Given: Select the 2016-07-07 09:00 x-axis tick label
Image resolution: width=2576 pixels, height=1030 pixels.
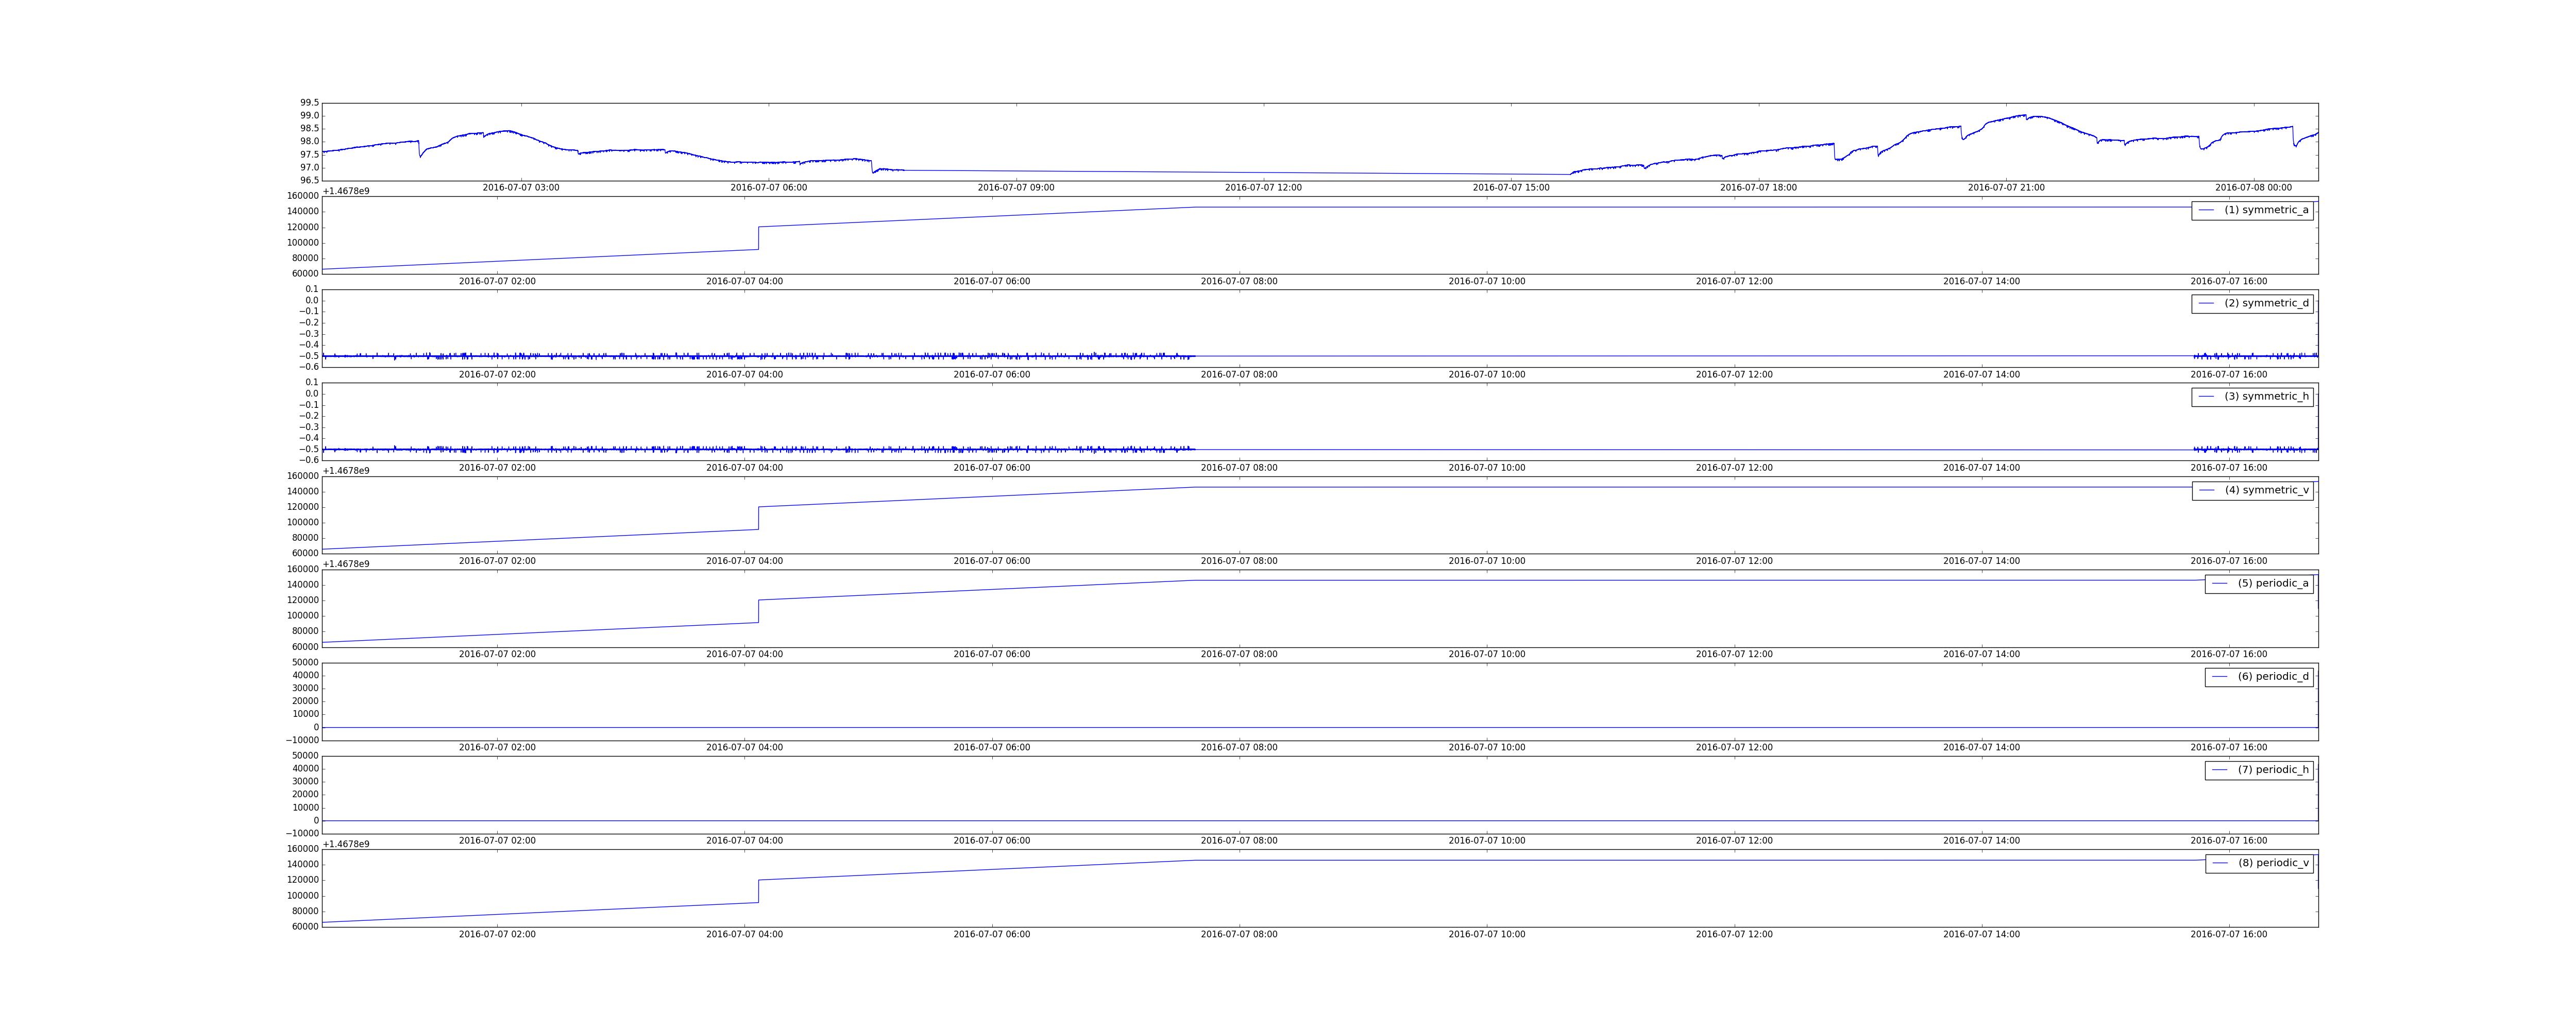Looking at the screenshot, I should [x=1016, y=188].
